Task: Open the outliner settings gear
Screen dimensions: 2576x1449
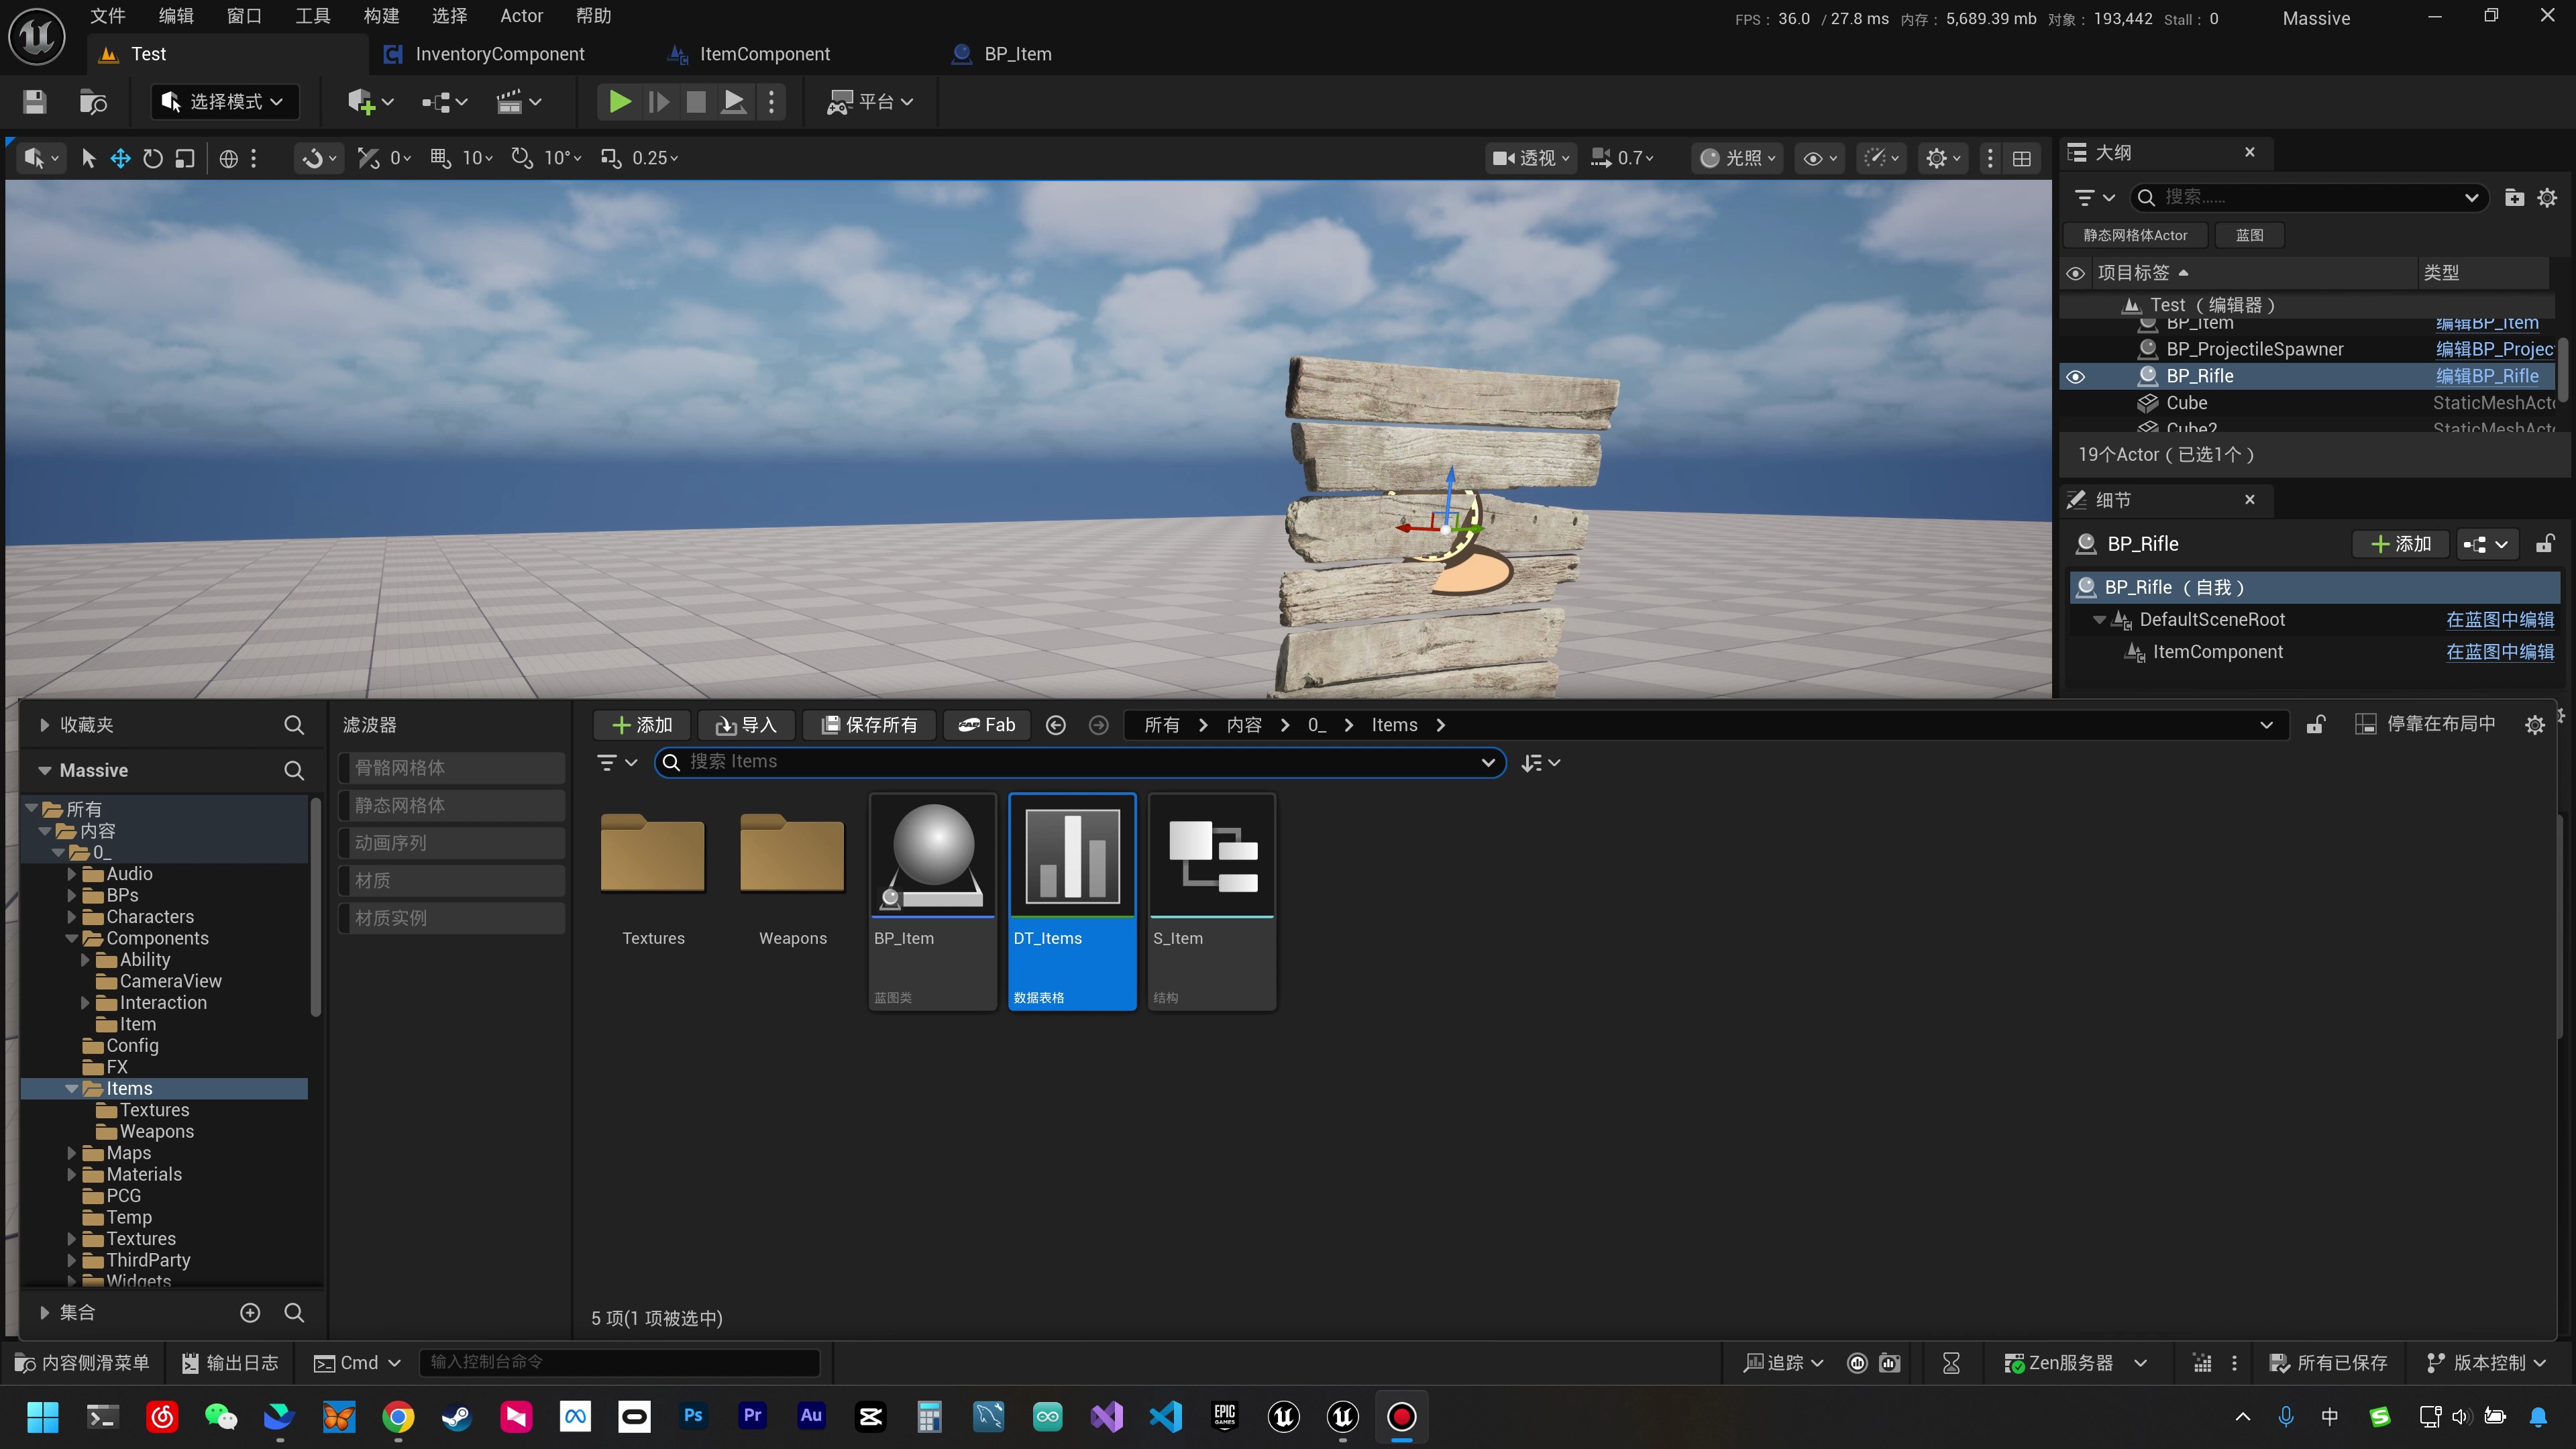Action: [2547, 197]
